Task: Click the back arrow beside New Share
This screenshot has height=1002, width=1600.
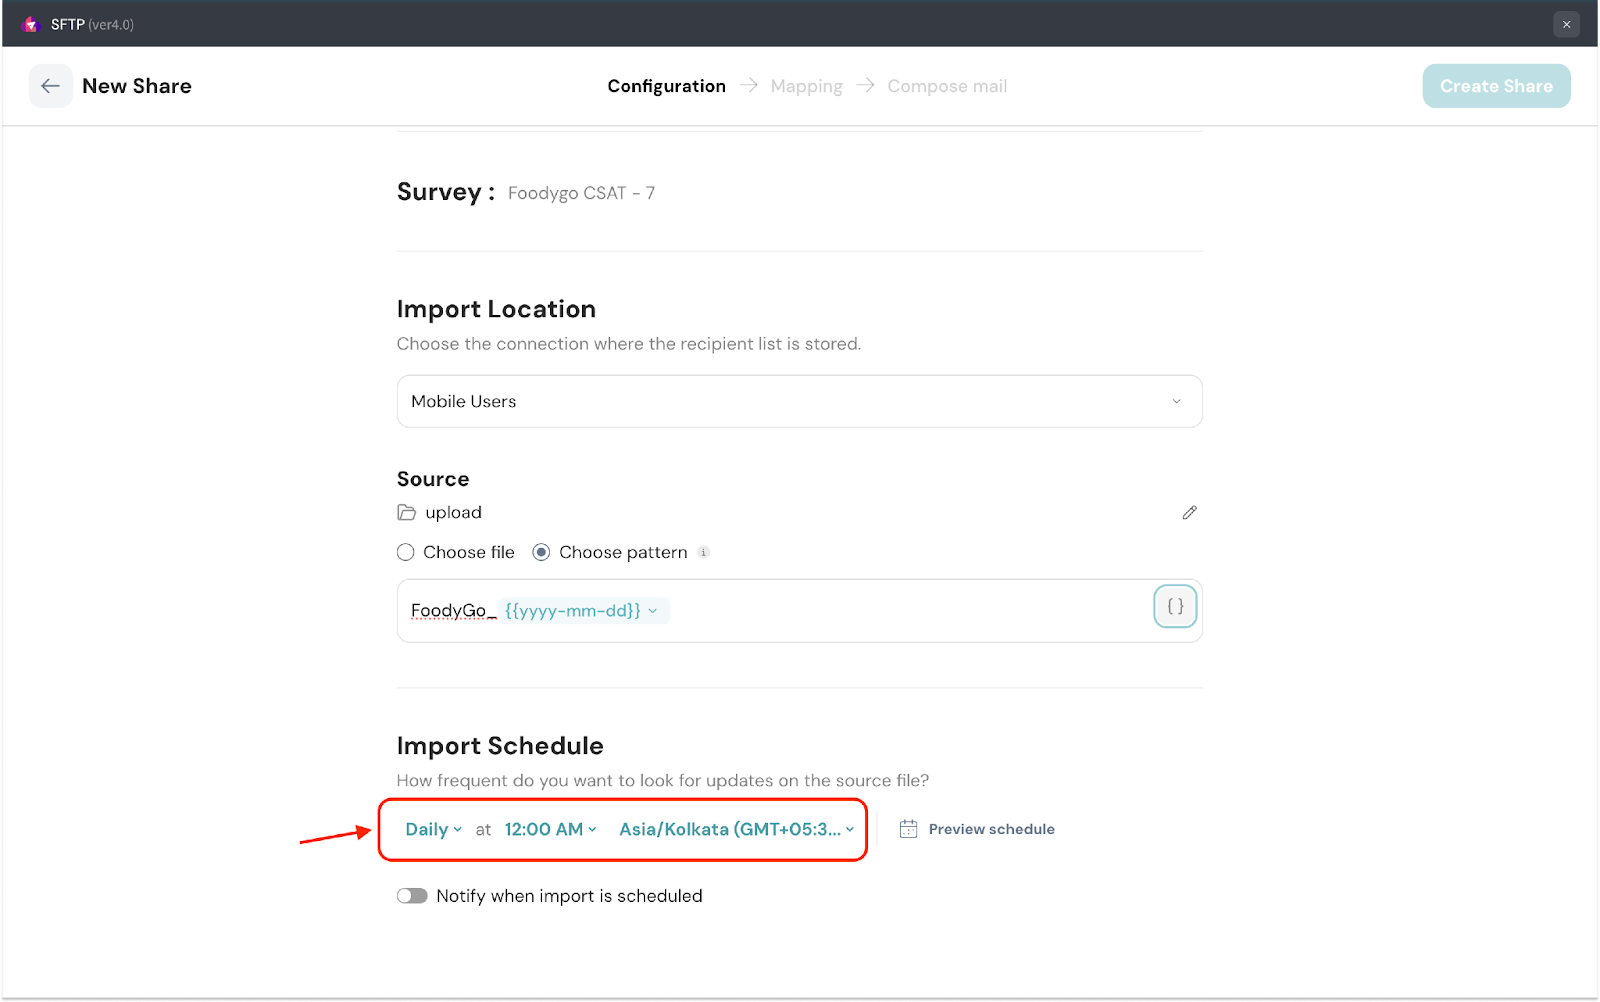Action: point(50,86)
